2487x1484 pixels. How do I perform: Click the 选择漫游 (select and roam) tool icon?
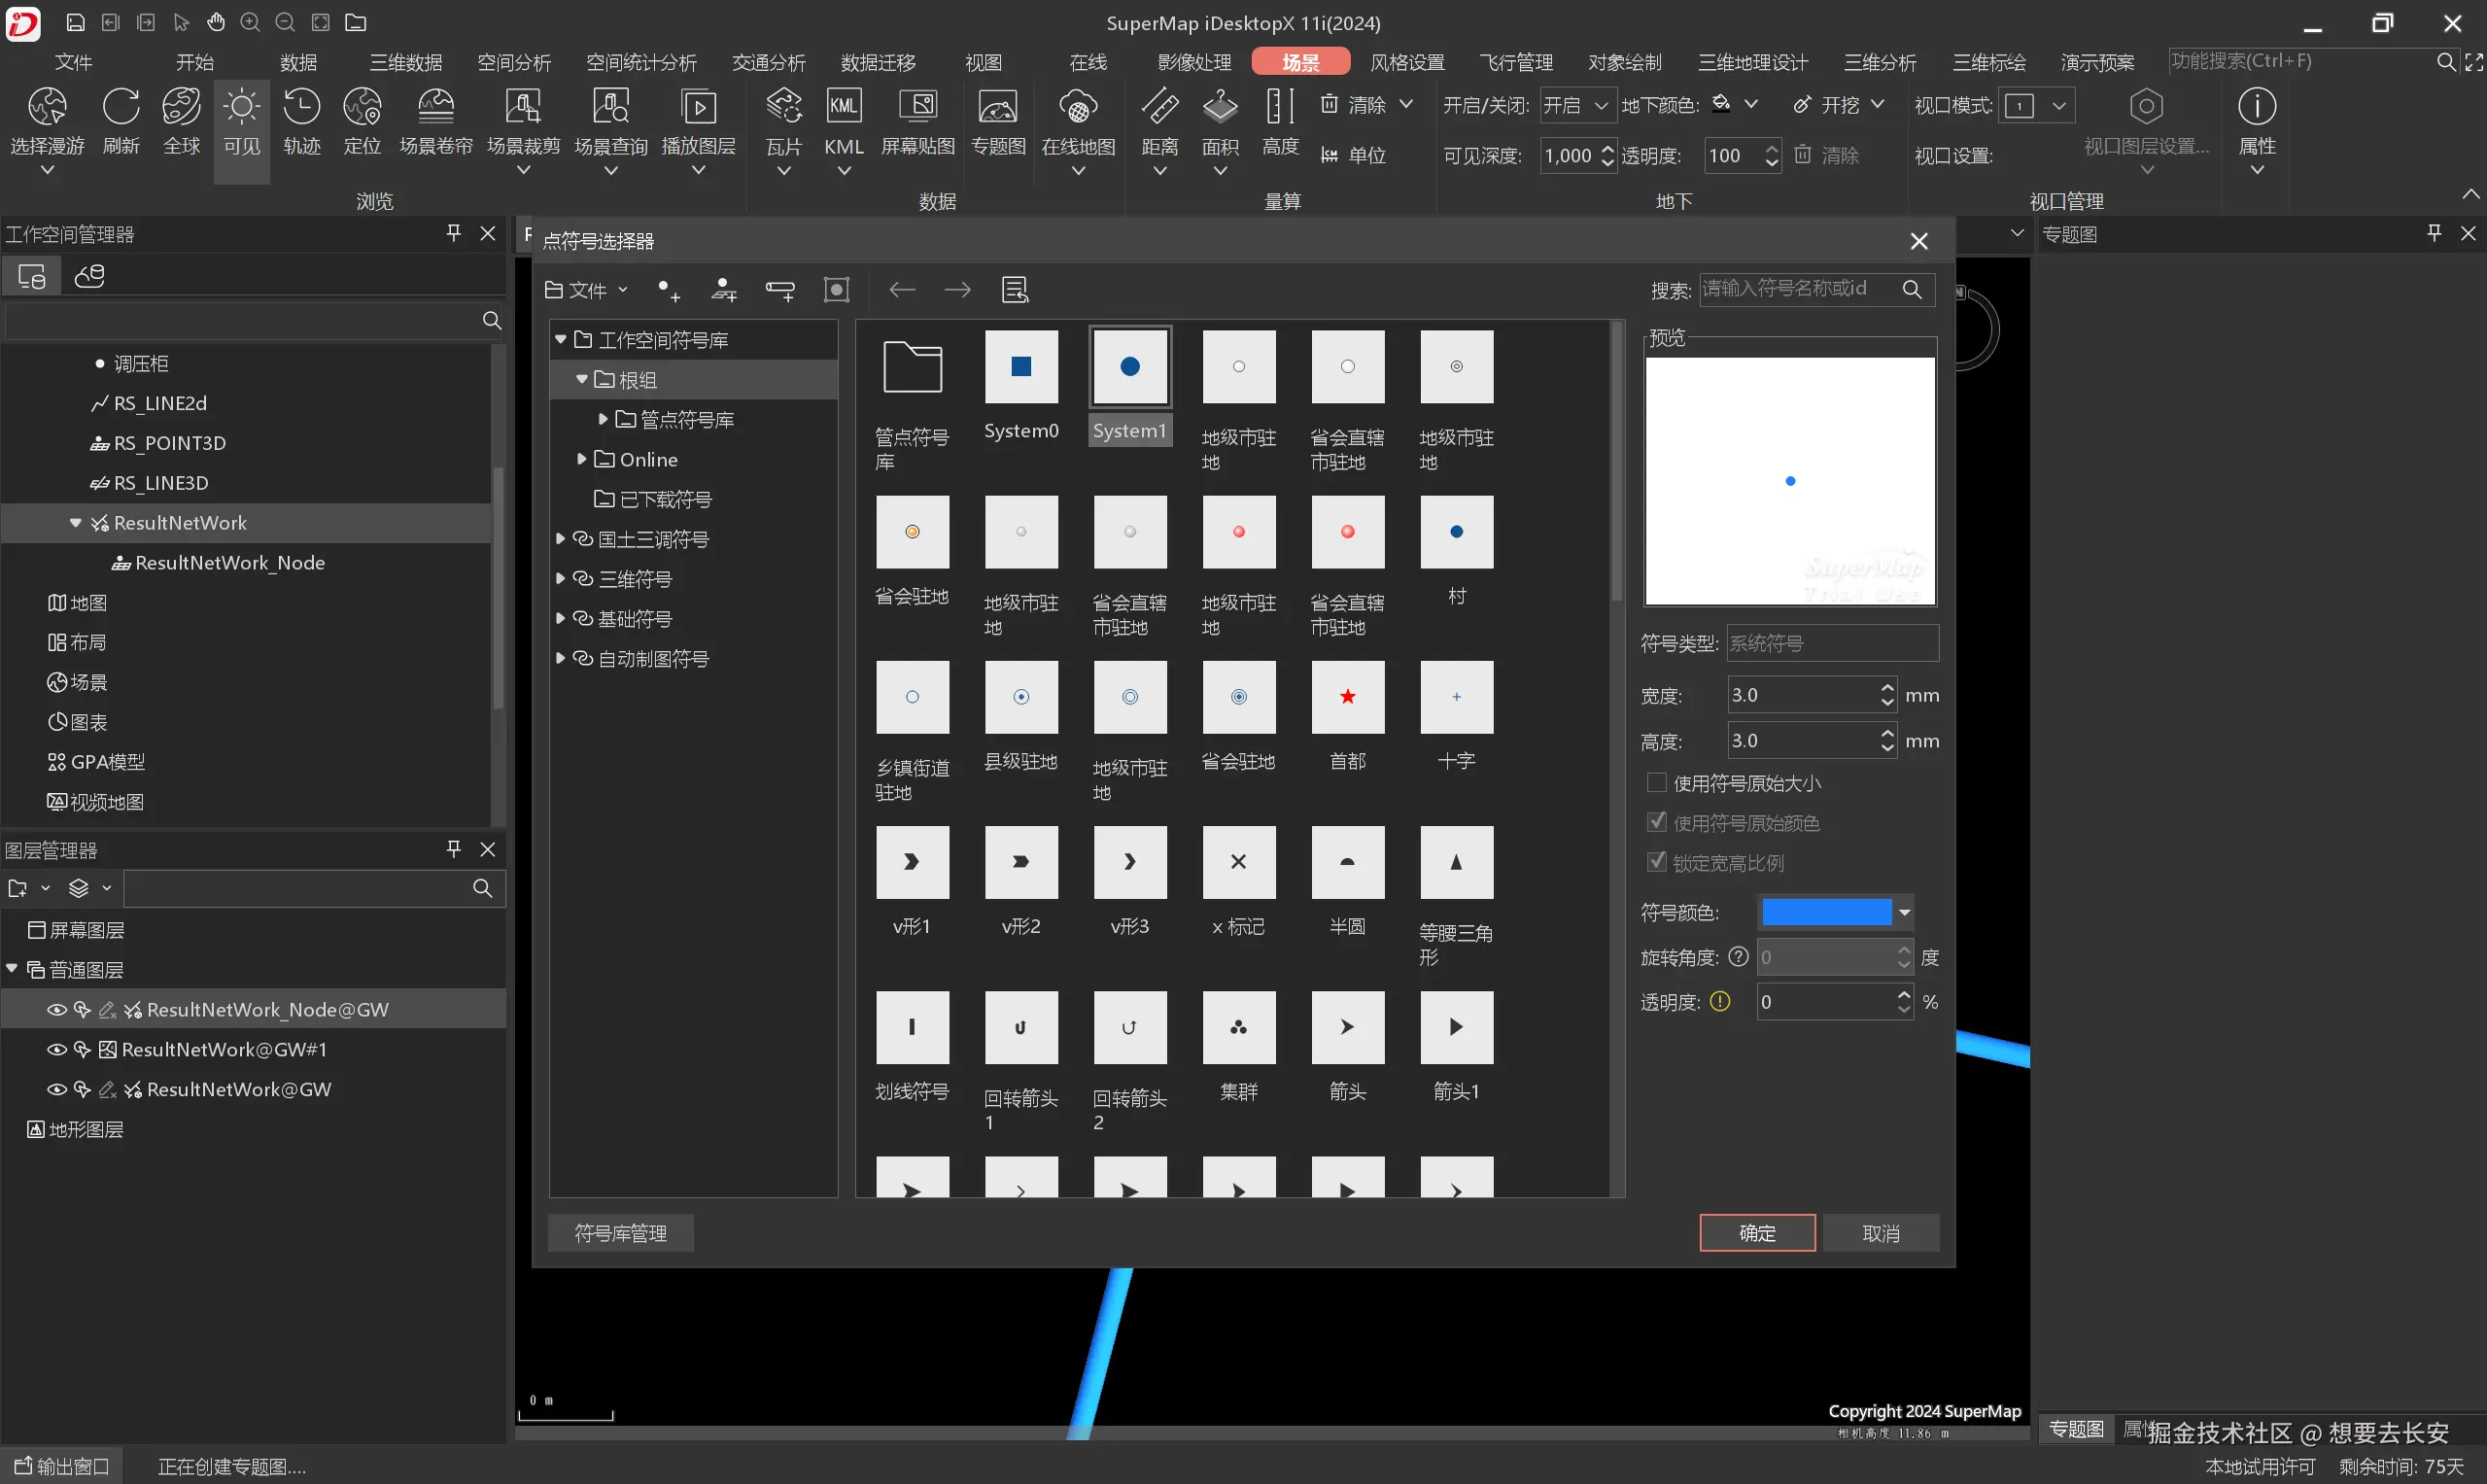click(x=47, y=107)
